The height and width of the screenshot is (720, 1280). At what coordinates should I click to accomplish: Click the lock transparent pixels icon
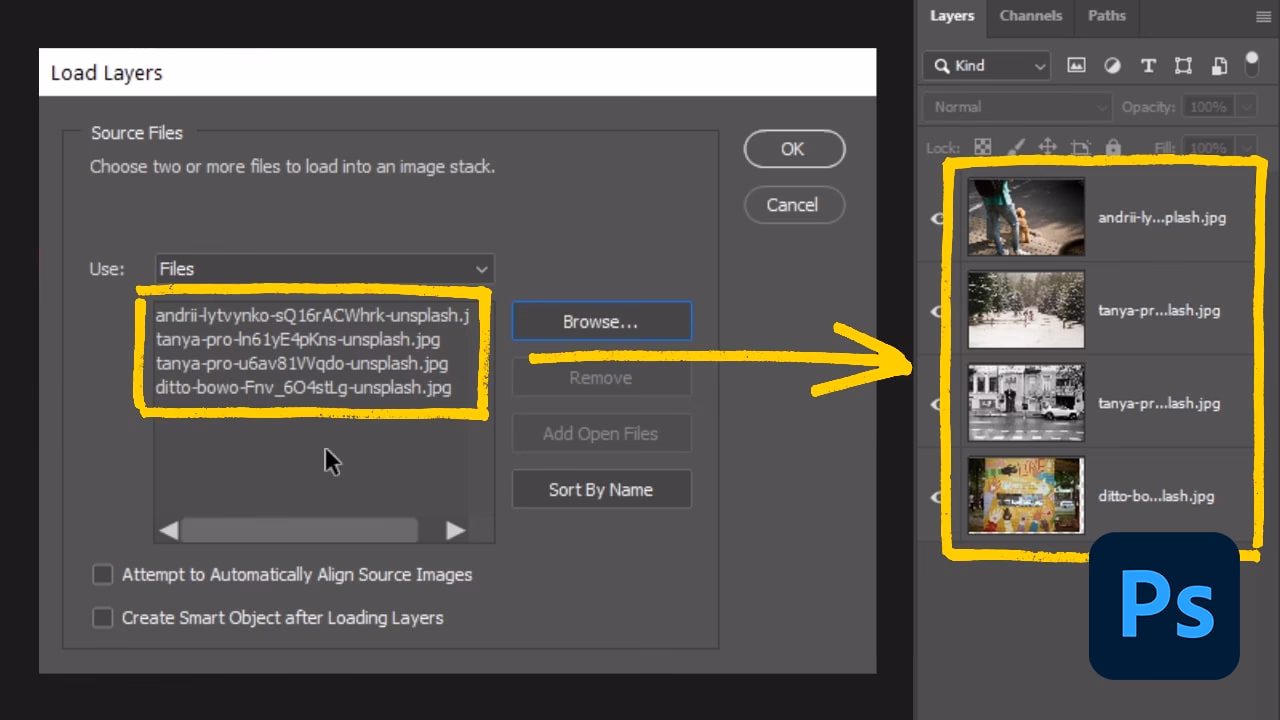pyautogui.click(x=982, y=146)
